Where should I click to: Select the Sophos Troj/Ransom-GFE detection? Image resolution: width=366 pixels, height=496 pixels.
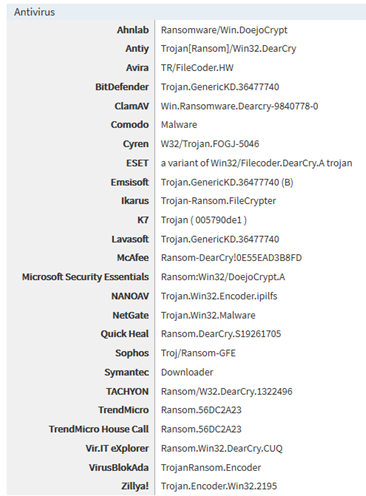coord(198,353)
